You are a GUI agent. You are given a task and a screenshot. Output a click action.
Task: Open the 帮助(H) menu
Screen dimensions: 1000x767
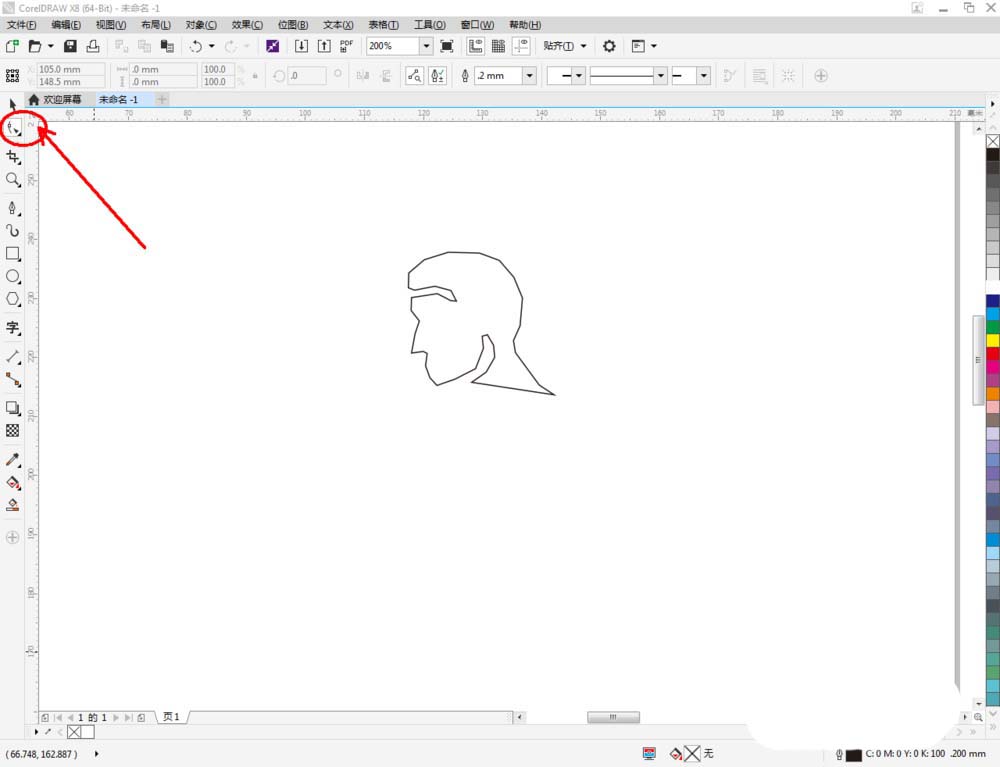525,25
